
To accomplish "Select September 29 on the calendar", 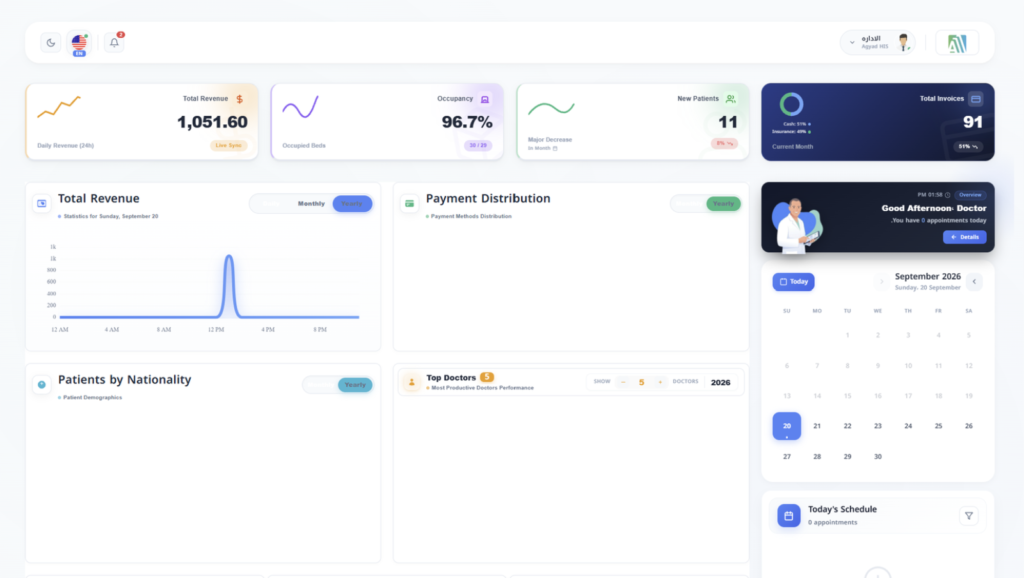I will click(847, 457).
